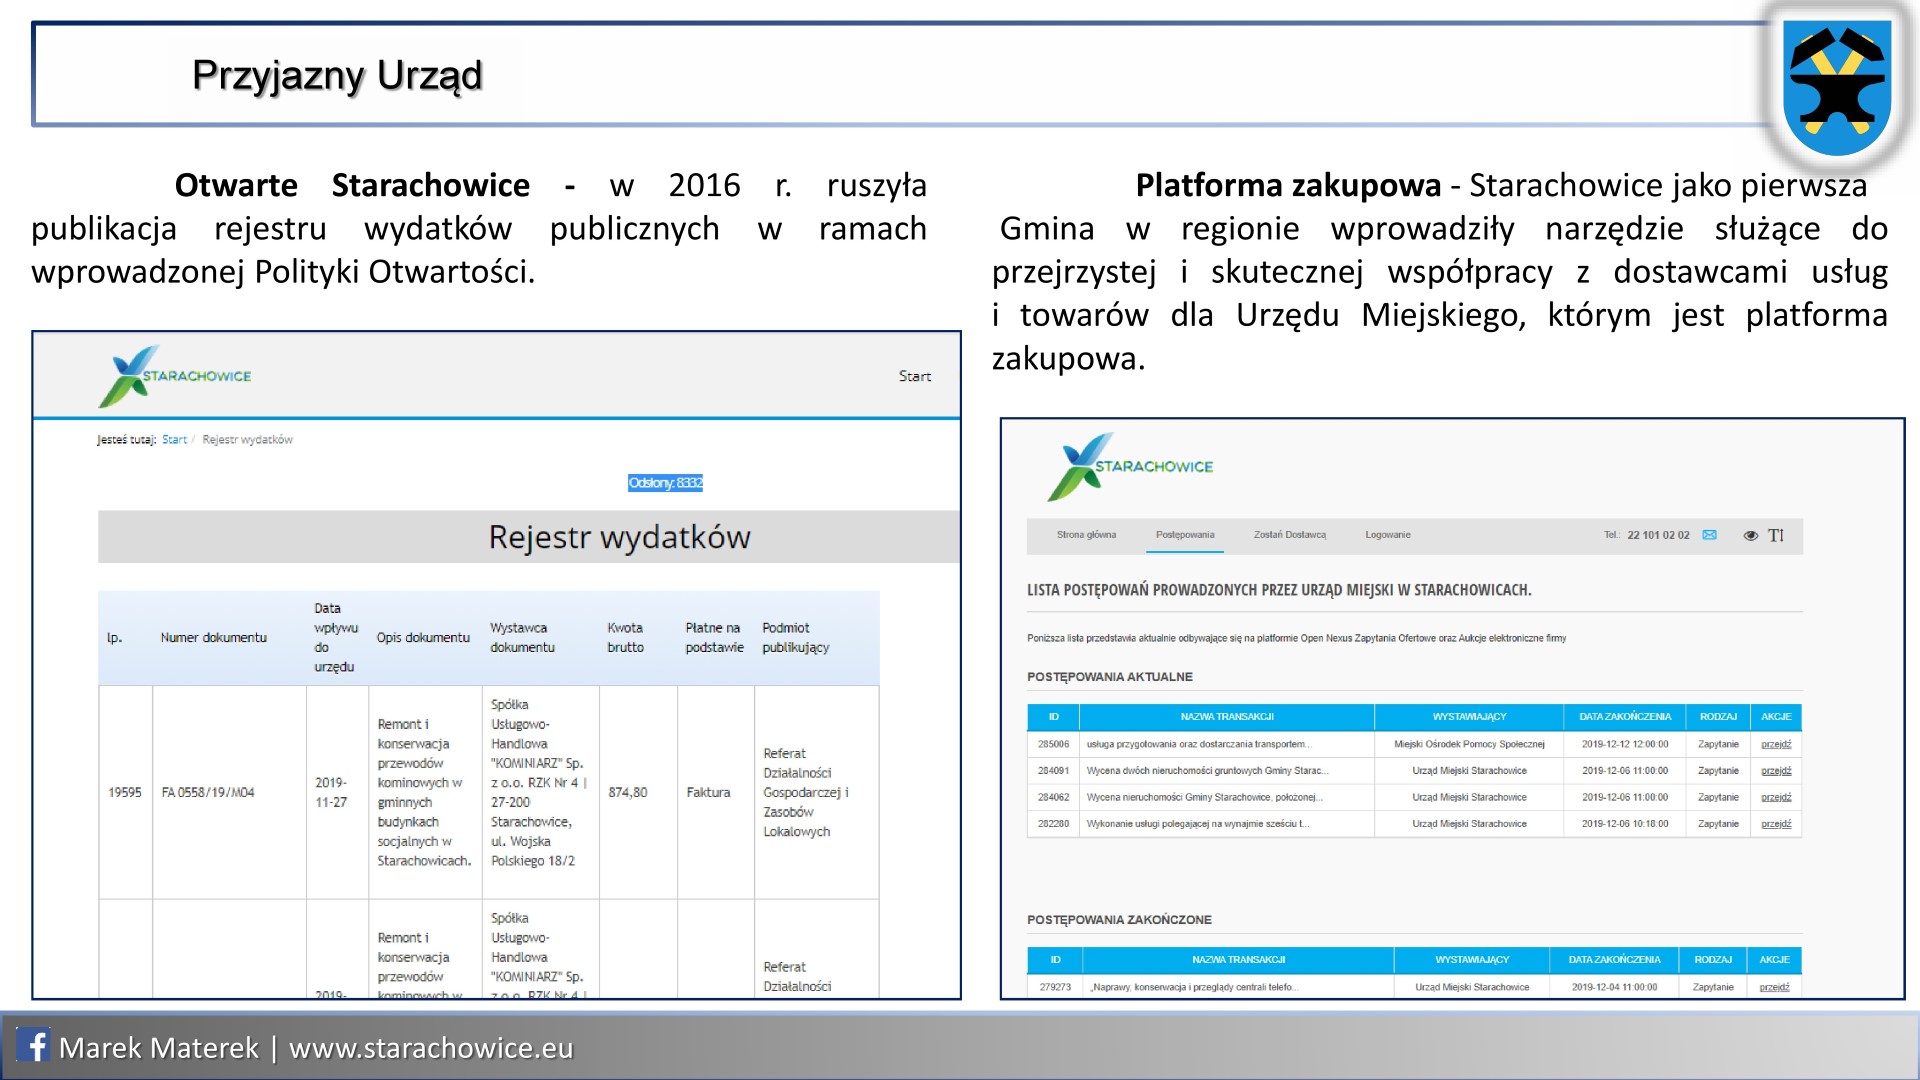Click document number FA 0558/19/M04
This screenshot has height=1080, width=1920.
(208, 792)
